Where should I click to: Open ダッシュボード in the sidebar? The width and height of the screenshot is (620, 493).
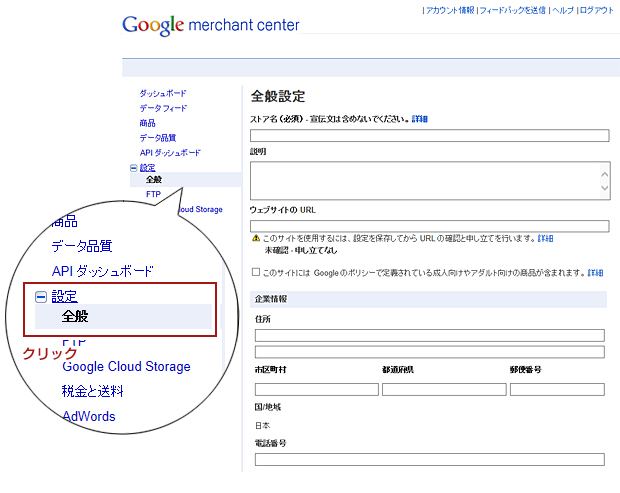coord(163,93)
